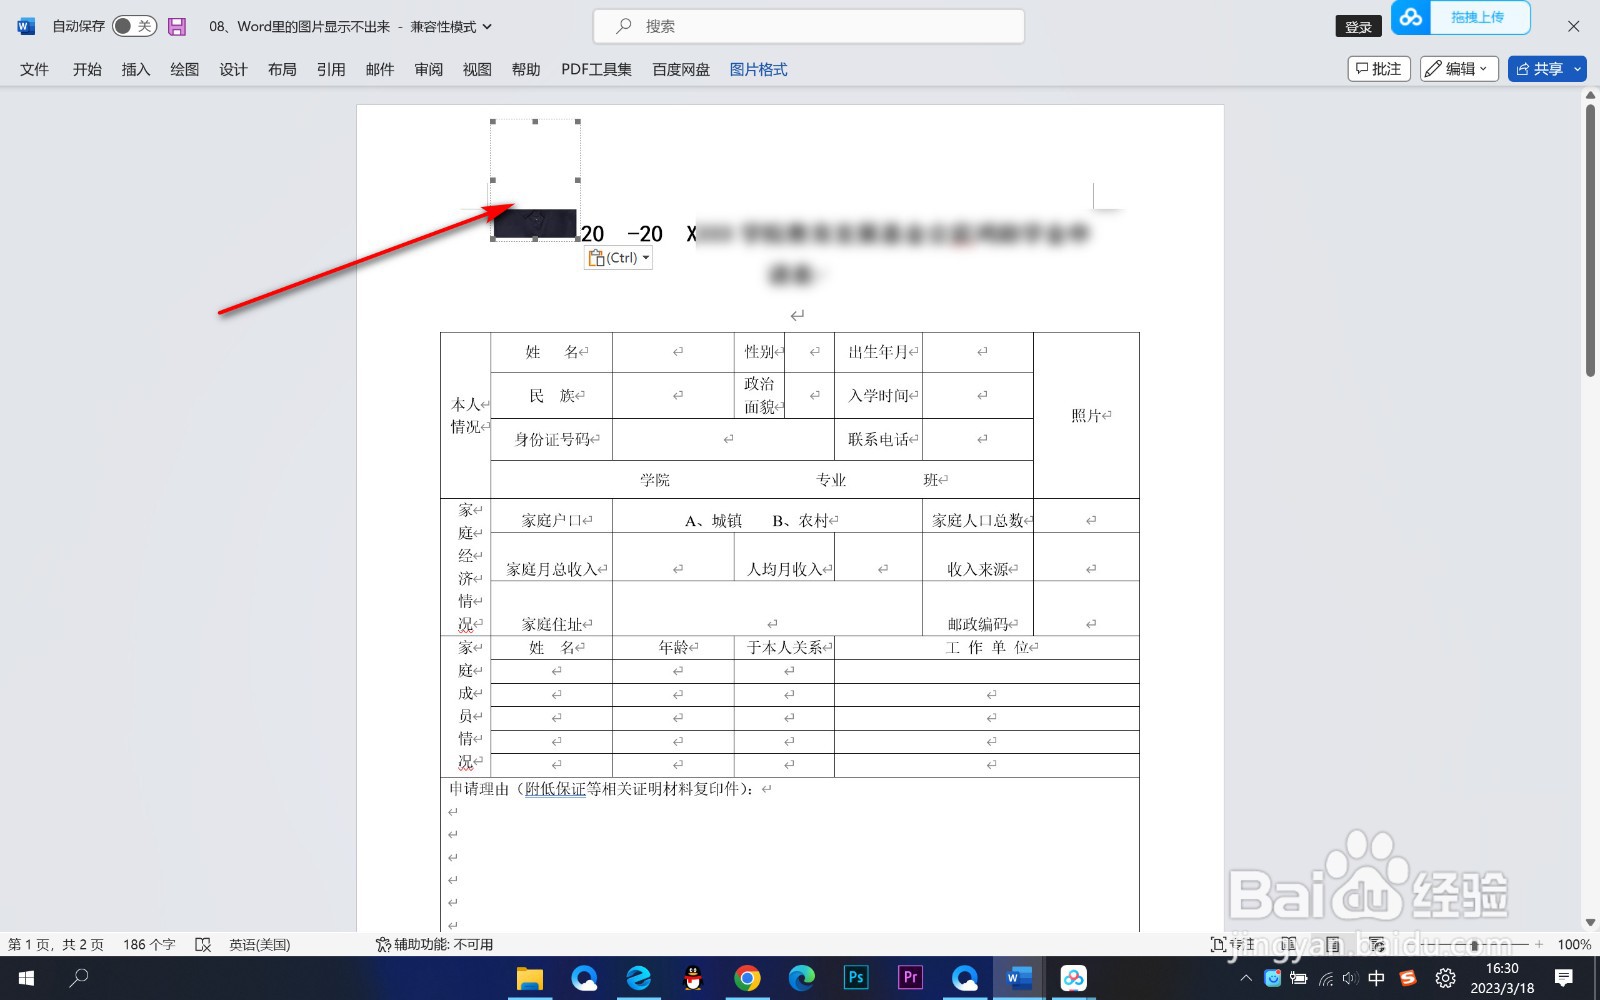Click the Save icon in the title bar
The image size is (1600, 1000).
click(x=177, y=26)
